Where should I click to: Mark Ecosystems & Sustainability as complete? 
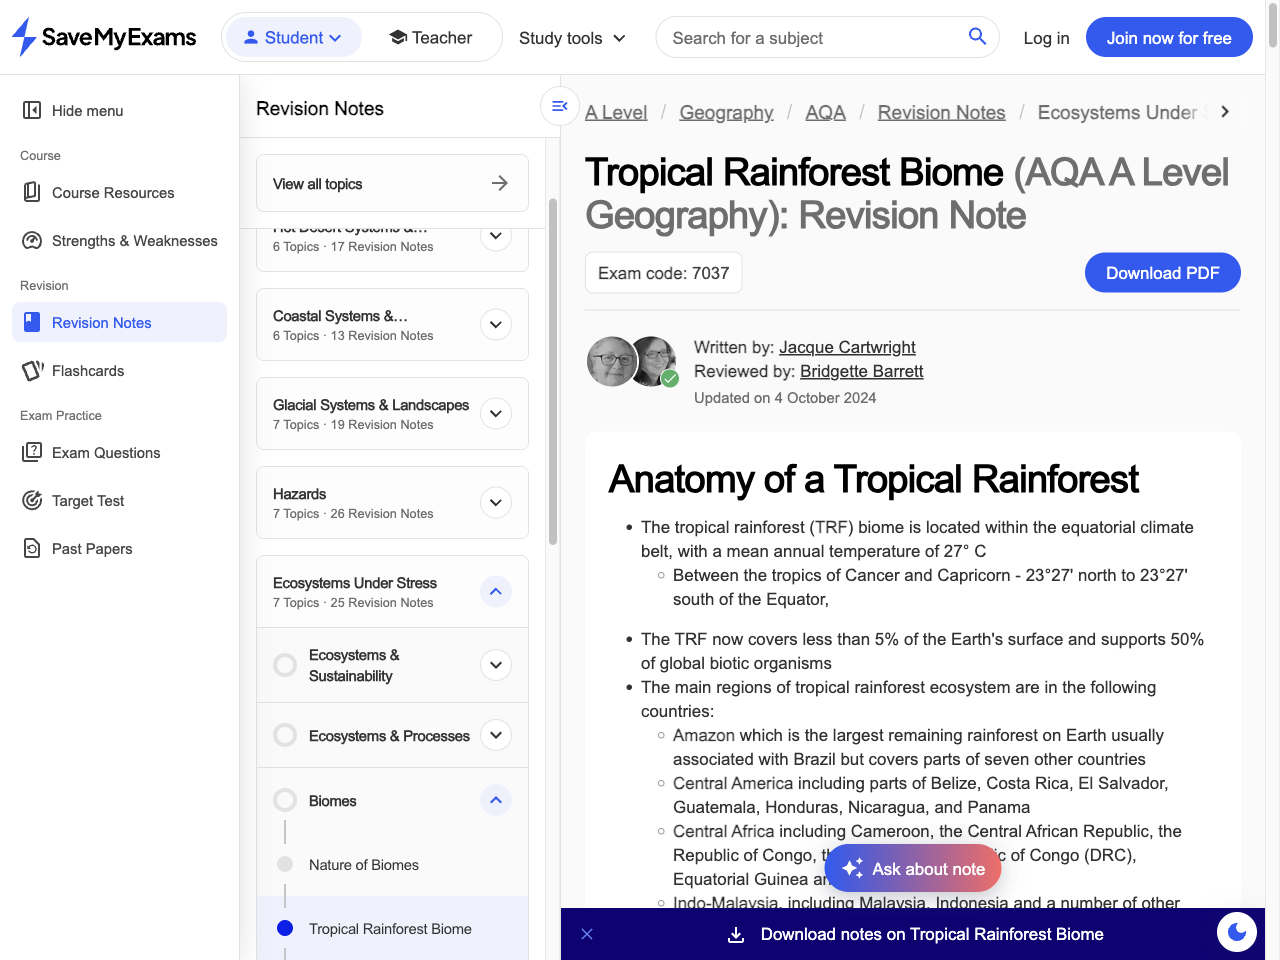284,664
